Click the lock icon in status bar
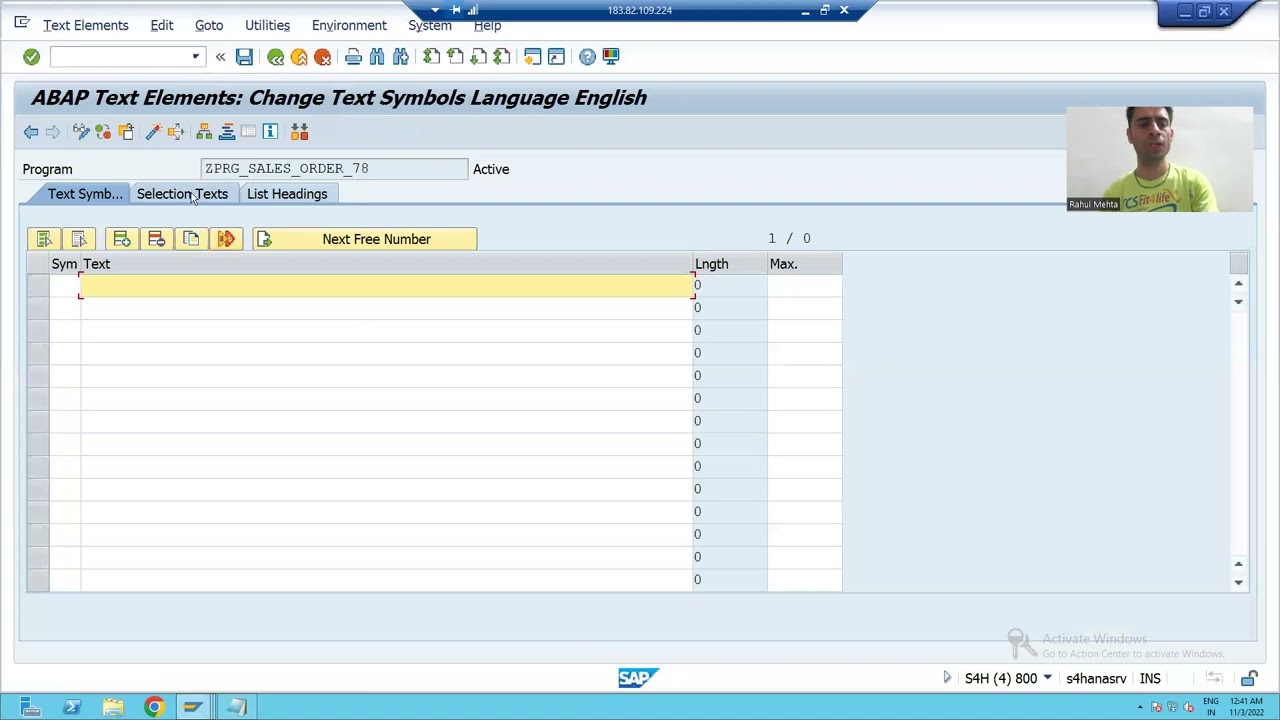 pyautogui.click(x=1249, y=679)
